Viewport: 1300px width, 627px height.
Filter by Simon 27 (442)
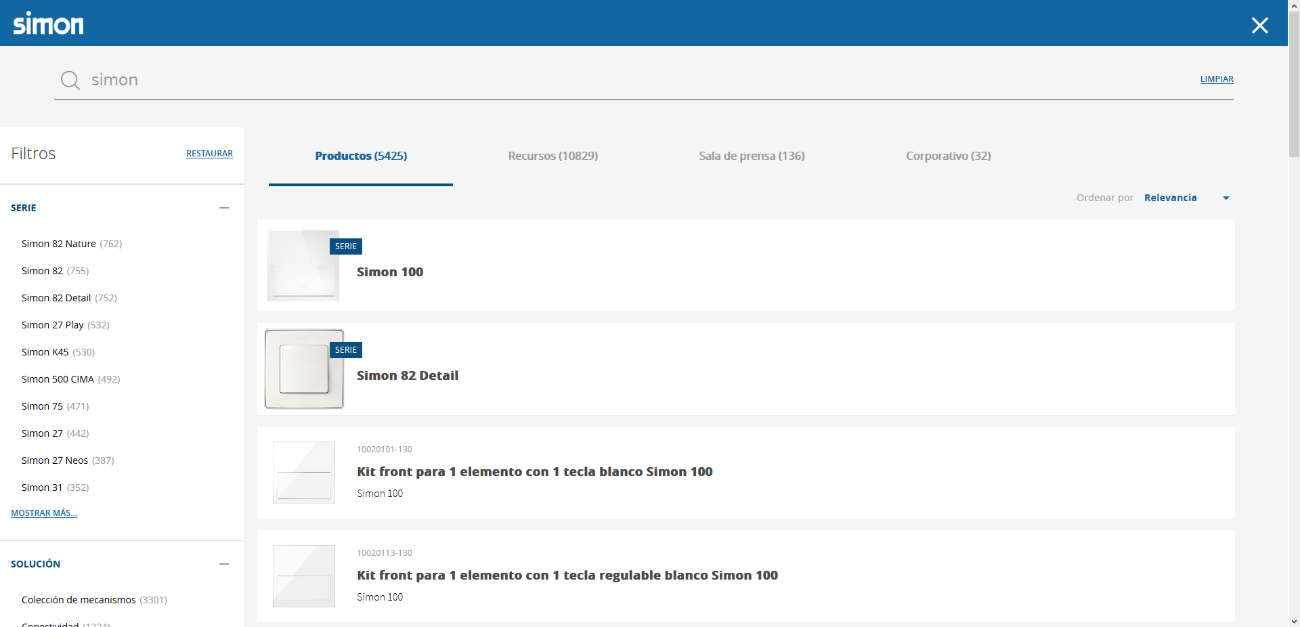(x=55, y=433)
